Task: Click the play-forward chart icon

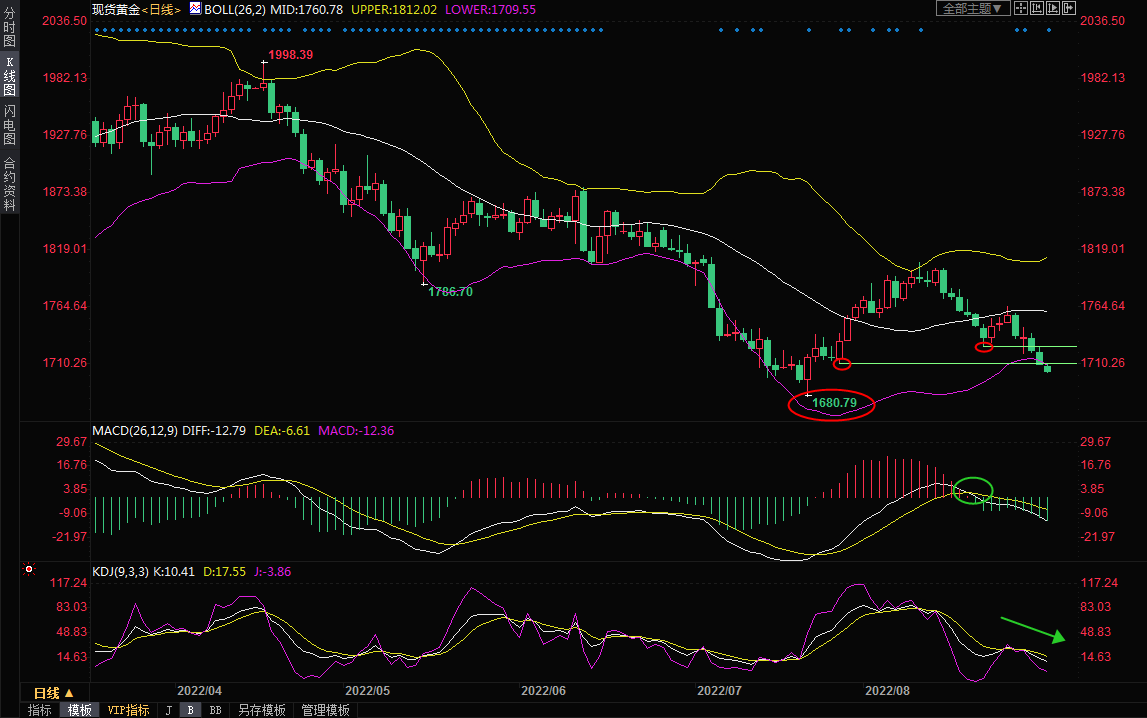Action: coord(1055,8)
